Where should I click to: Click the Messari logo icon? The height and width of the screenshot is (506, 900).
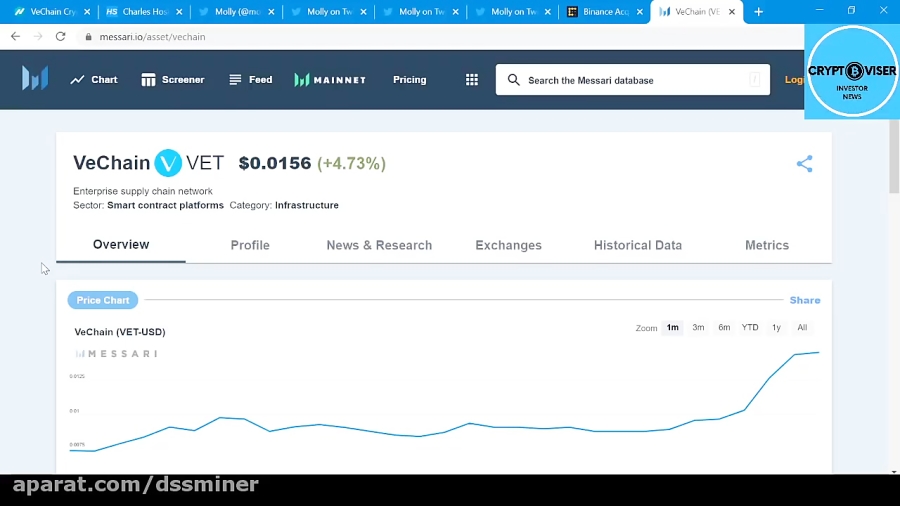click(35, 79)
